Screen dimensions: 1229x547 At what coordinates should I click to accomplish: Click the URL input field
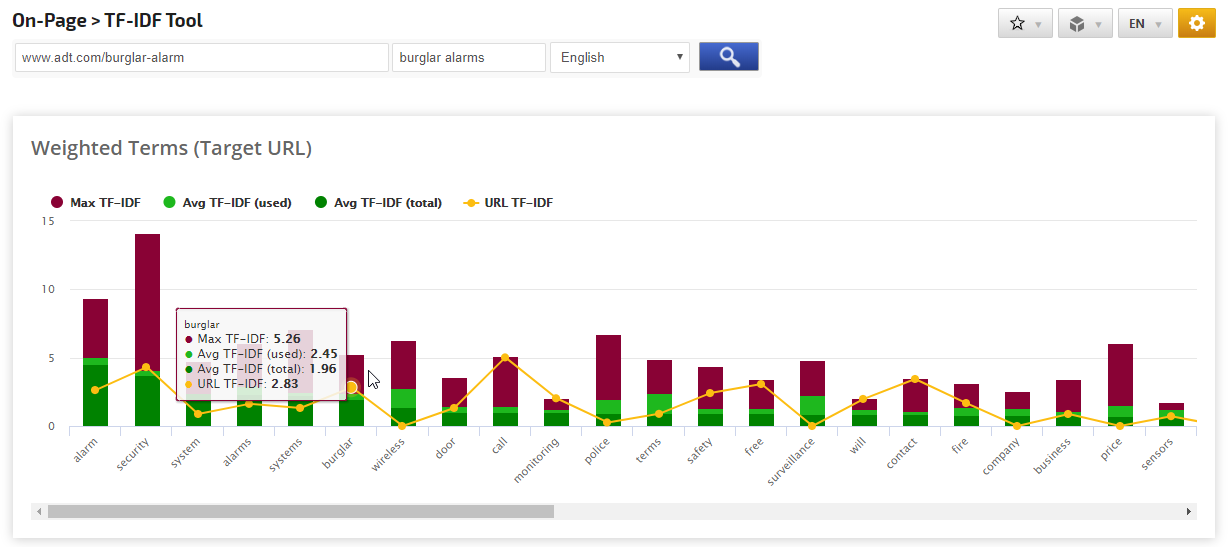click(201, 58)
